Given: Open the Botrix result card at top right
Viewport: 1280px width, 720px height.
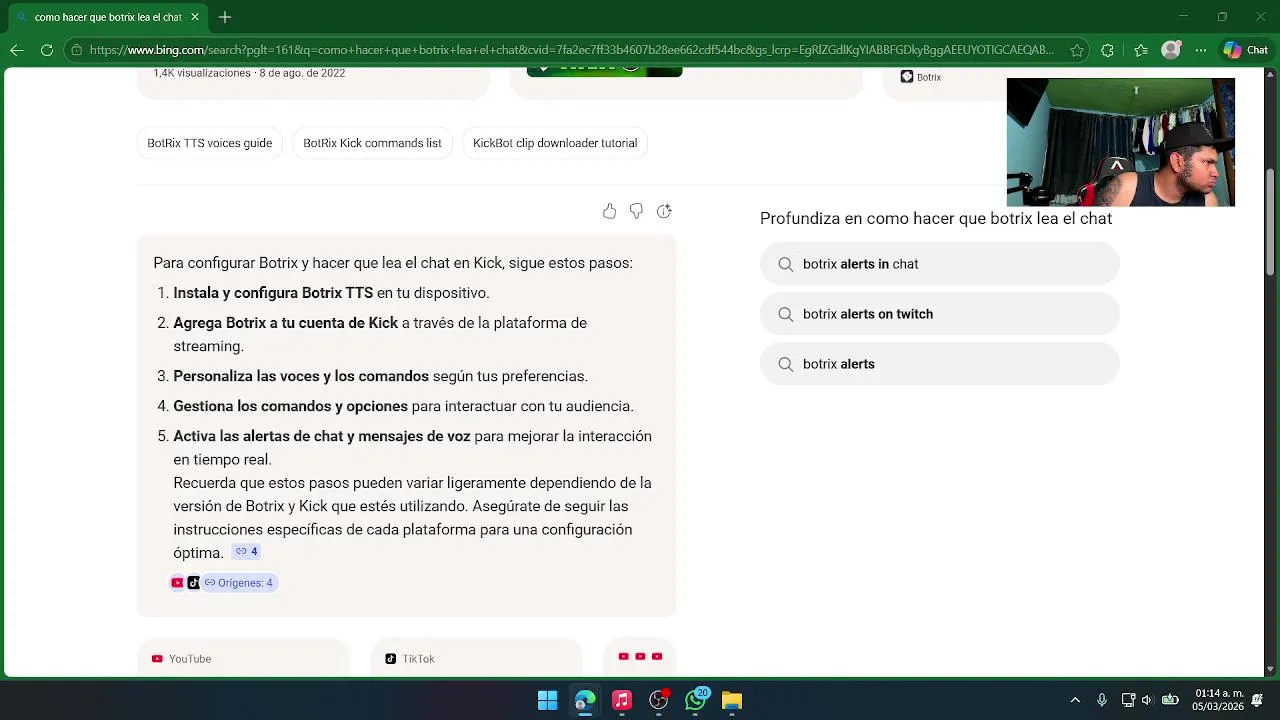Looking at the screenshot, I should point(944,84).
